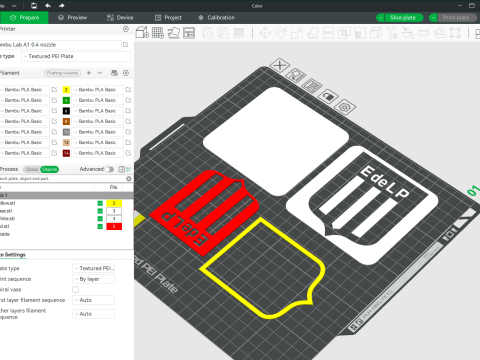Open the Bambu Lab A1 printer dropdown
Viewport: 480px width, 360px height.
pos(60,45)
